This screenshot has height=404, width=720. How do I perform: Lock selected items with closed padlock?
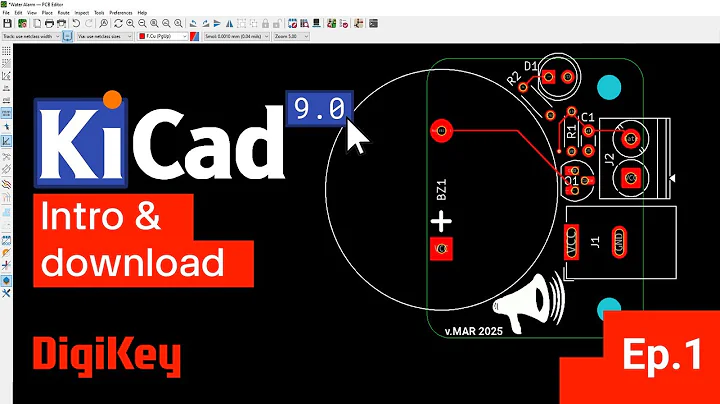click(x=265, y=23)
